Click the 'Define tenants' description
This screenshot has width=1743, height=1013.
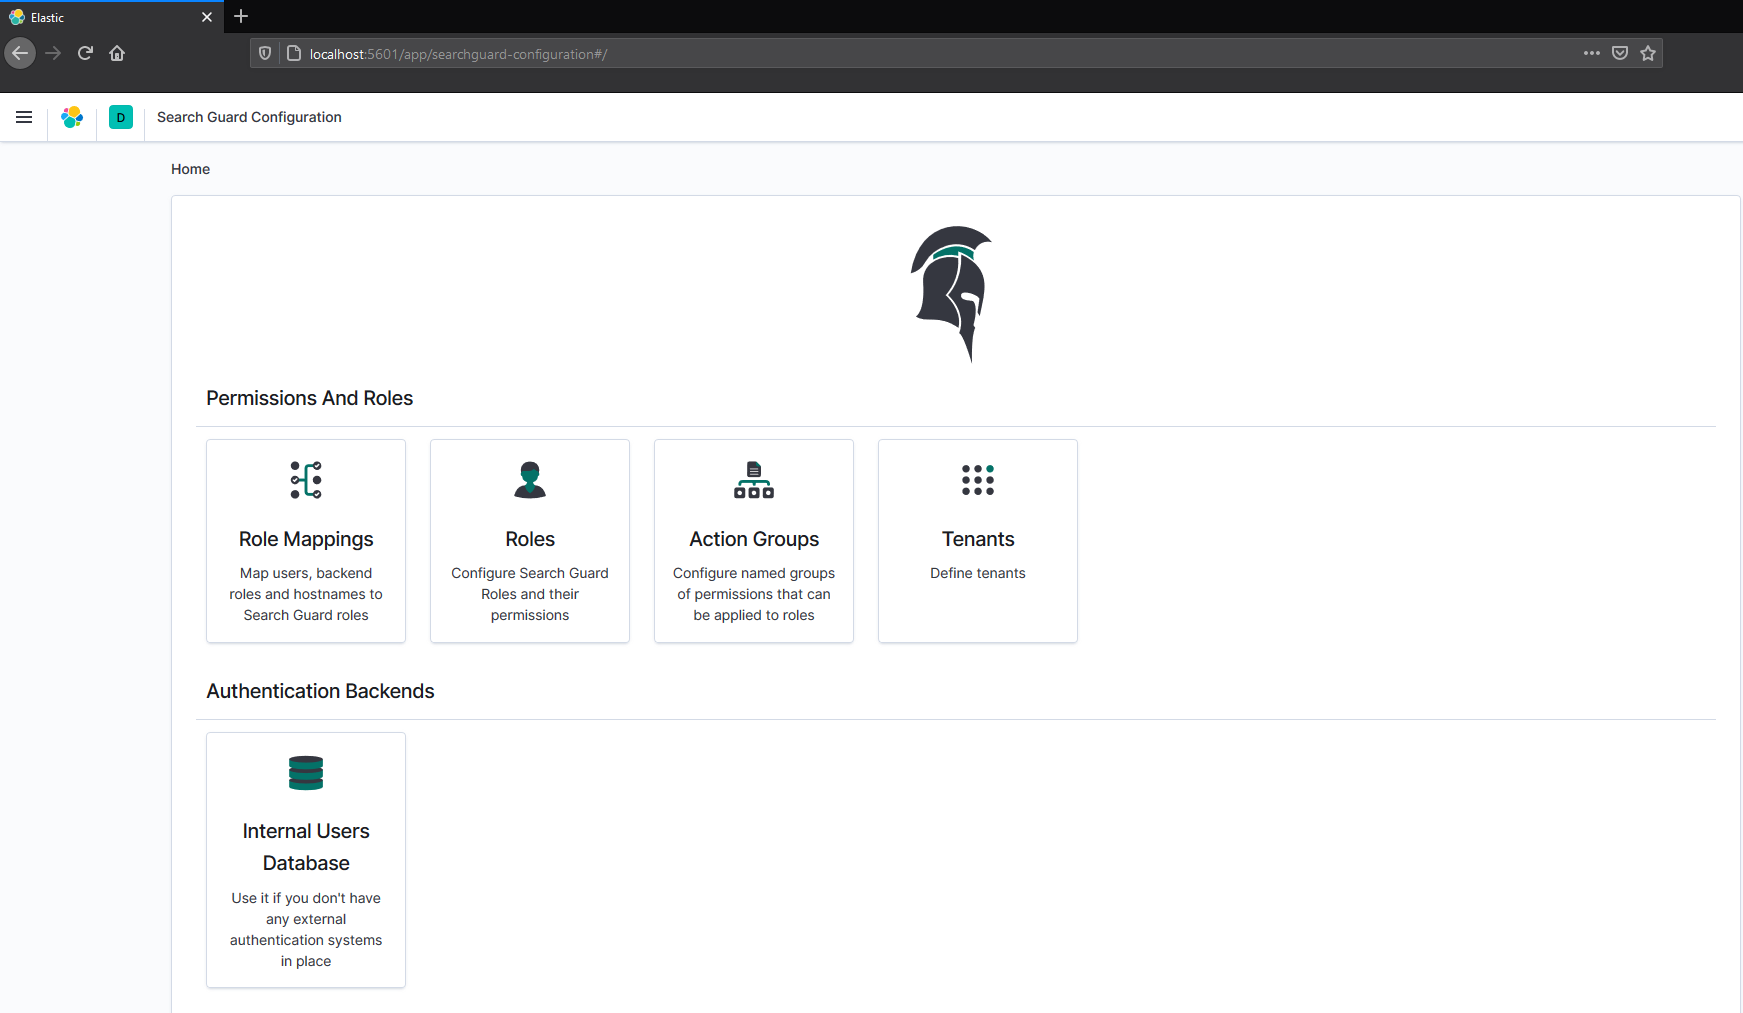(978, 573)
